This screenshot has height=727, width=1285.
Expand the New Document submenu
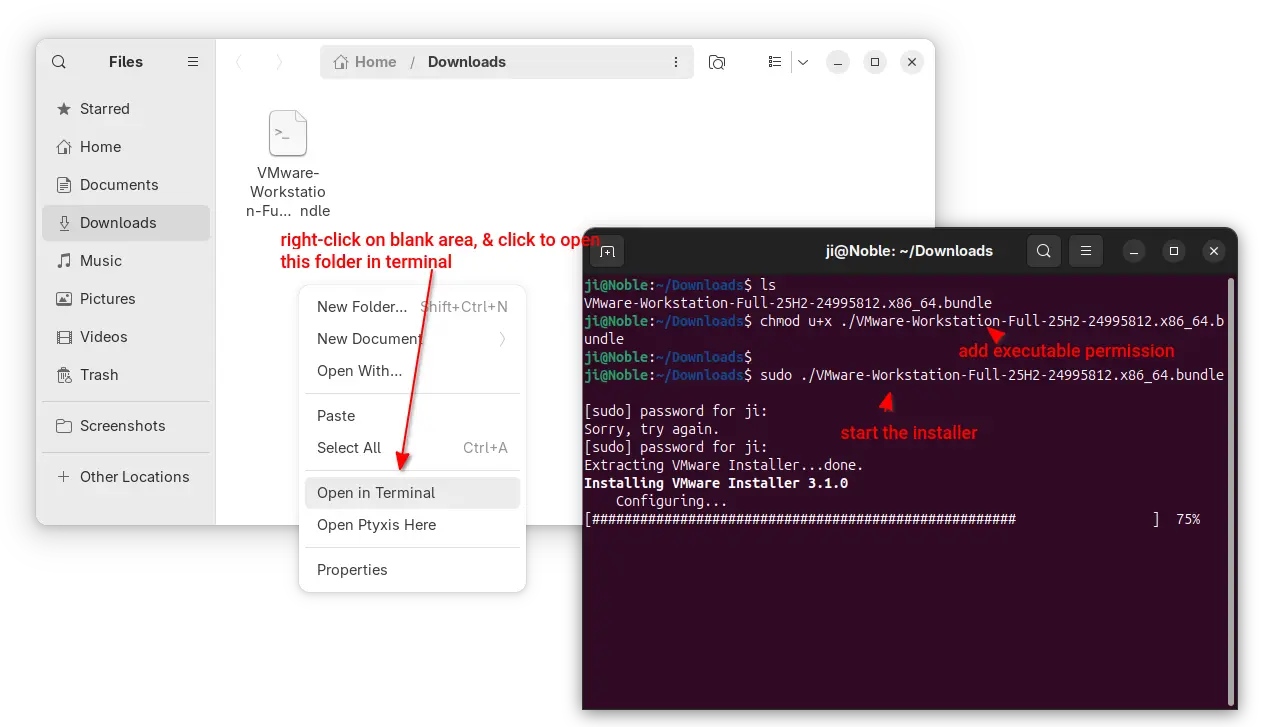click(502, 339)
